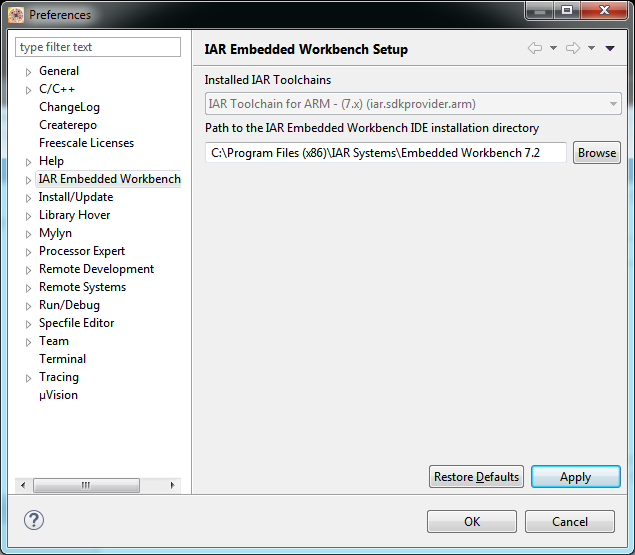This screenshot has height=555, width=635.
Task: Open µVision preferences item
Action: [58, 395]
